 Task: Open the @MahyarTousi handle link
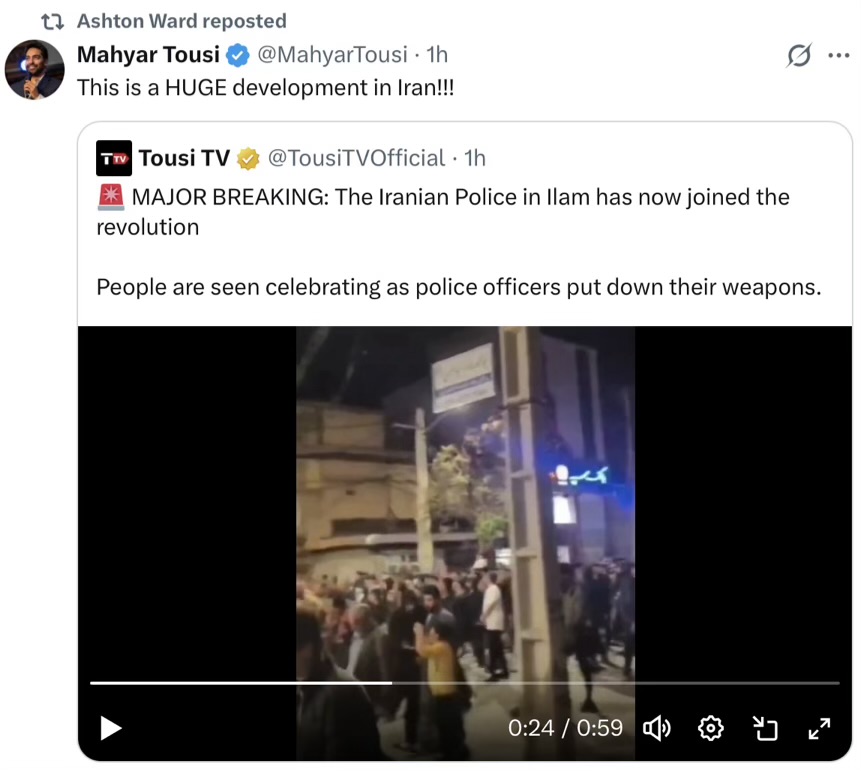[x=333, y=55]
